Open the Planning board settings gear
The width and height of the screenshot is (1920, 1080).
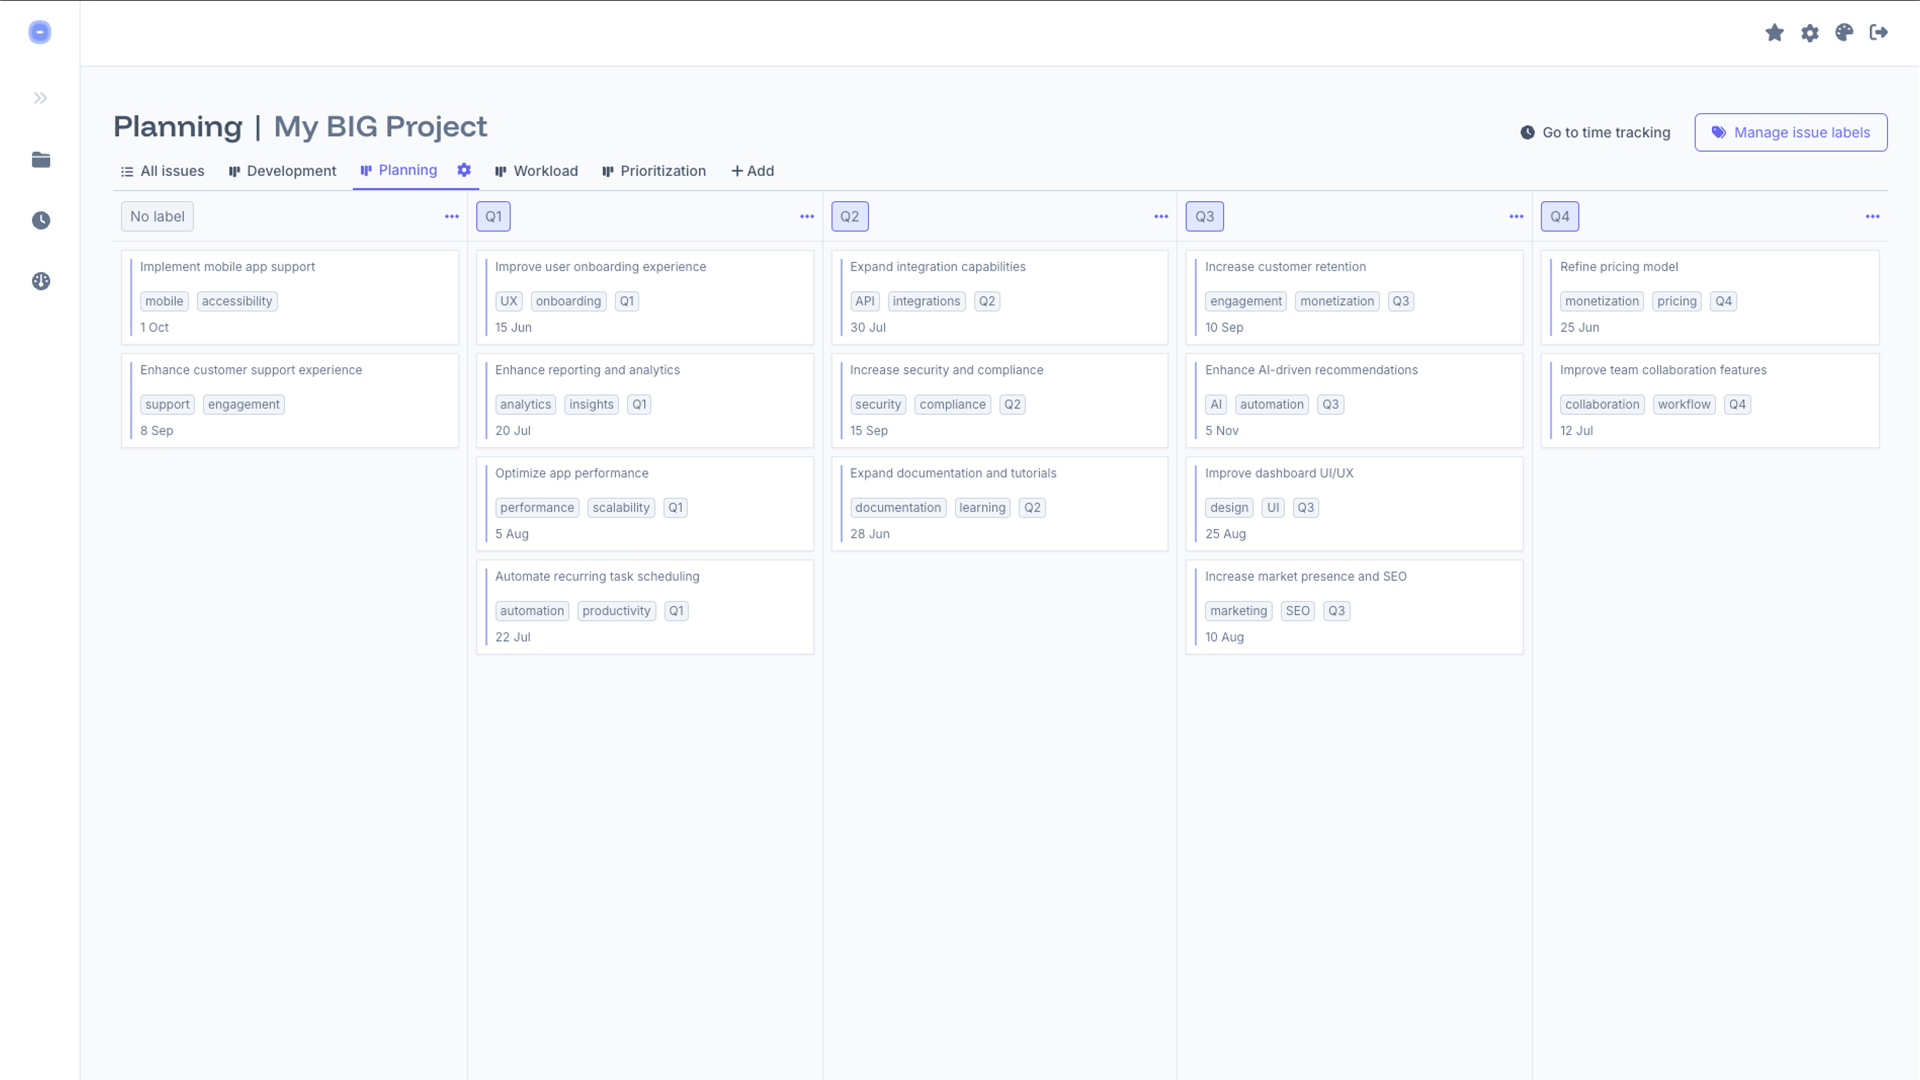pos(463,170)
